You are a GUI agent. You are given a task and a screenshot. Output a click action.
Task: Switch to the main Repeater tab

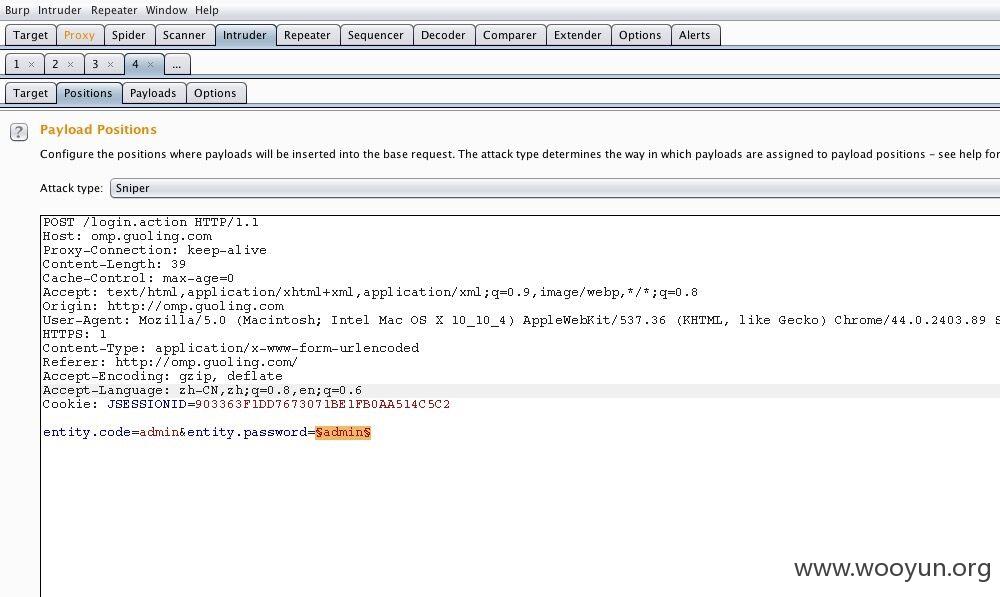point(307,35)
